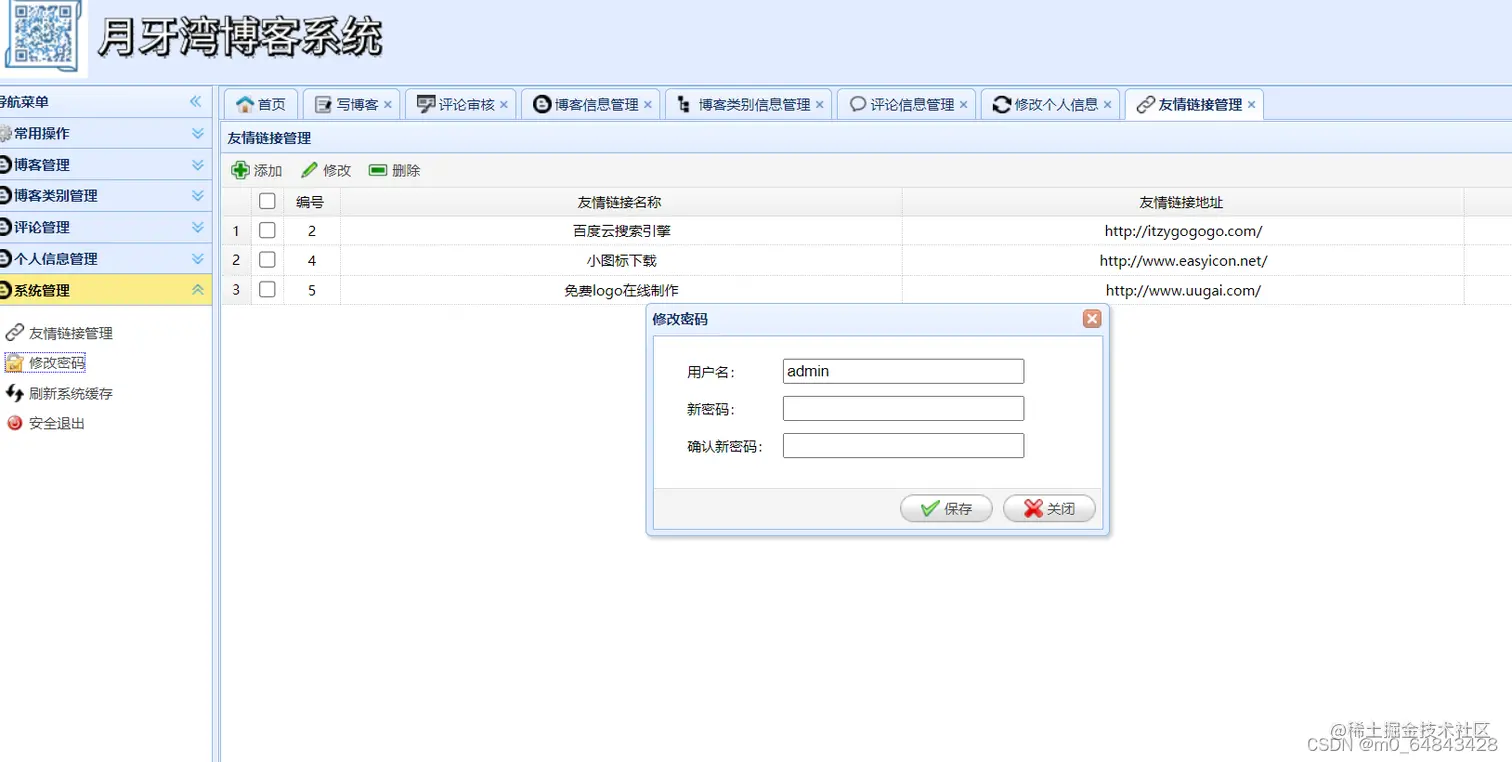Screen dimensions: 1512x762
Task: Expand the 评论管理 accordion section
Action: pos(198,227)
